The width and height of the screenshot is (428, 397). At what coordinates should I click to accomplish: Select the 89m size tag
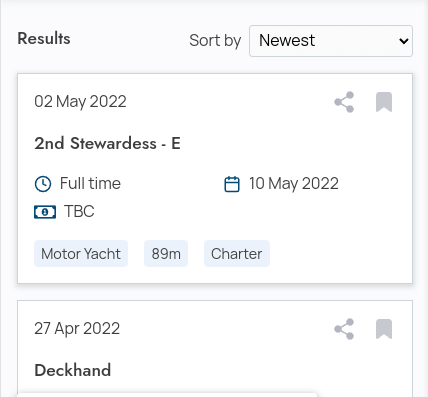coord(166,254)
